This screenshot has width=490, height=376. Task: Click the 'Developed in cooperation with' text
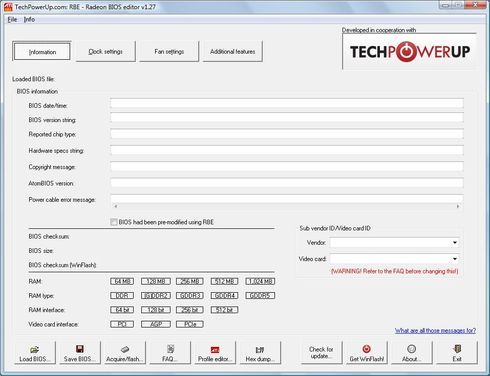379,30
